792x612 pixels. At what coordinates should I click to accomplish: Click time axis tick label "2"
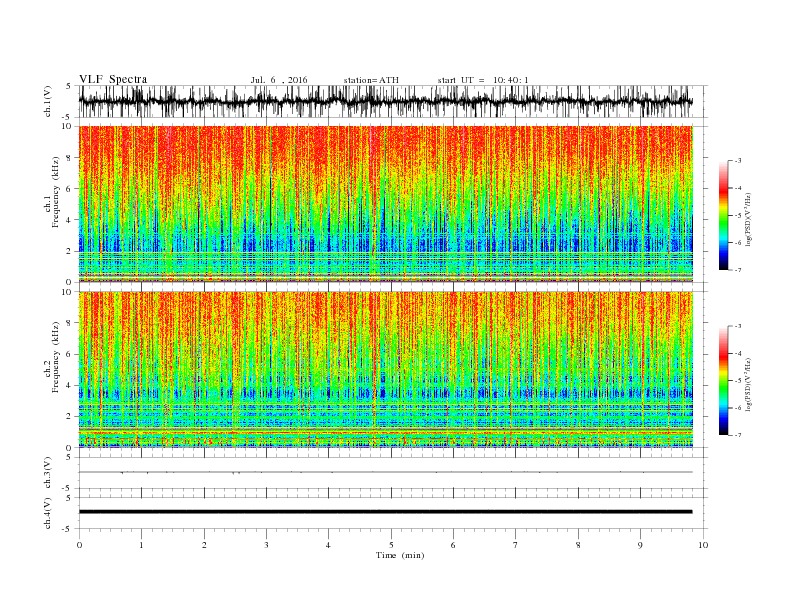[x=204, y=545]
